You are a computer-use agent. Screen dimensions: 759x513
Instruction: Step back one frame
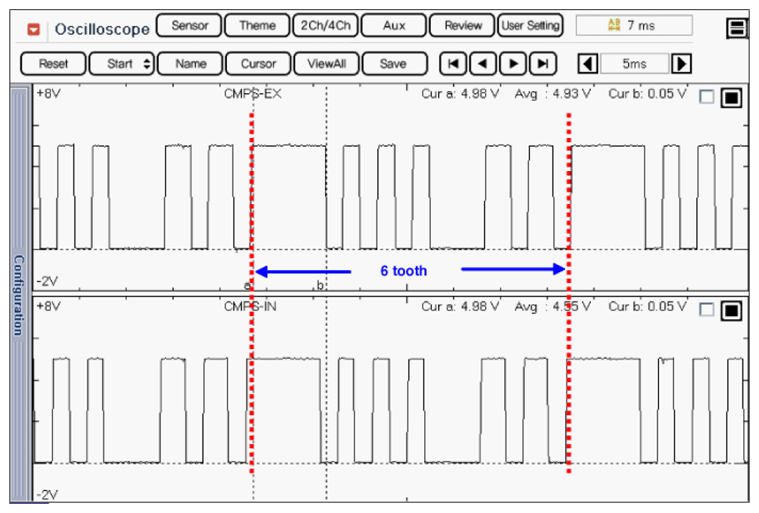[483, 64]
